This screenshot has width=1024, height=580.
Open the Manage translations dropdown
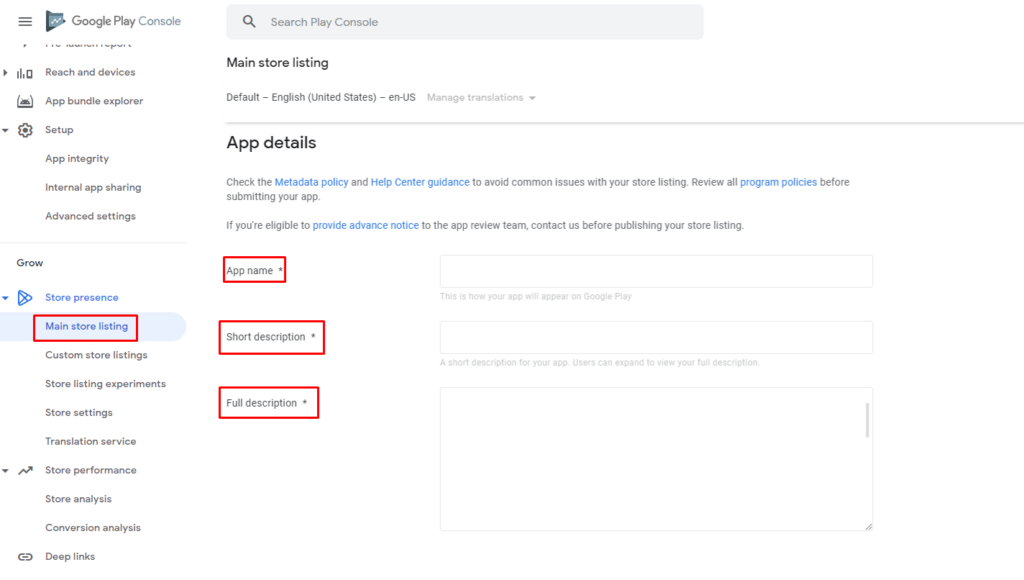481,97
